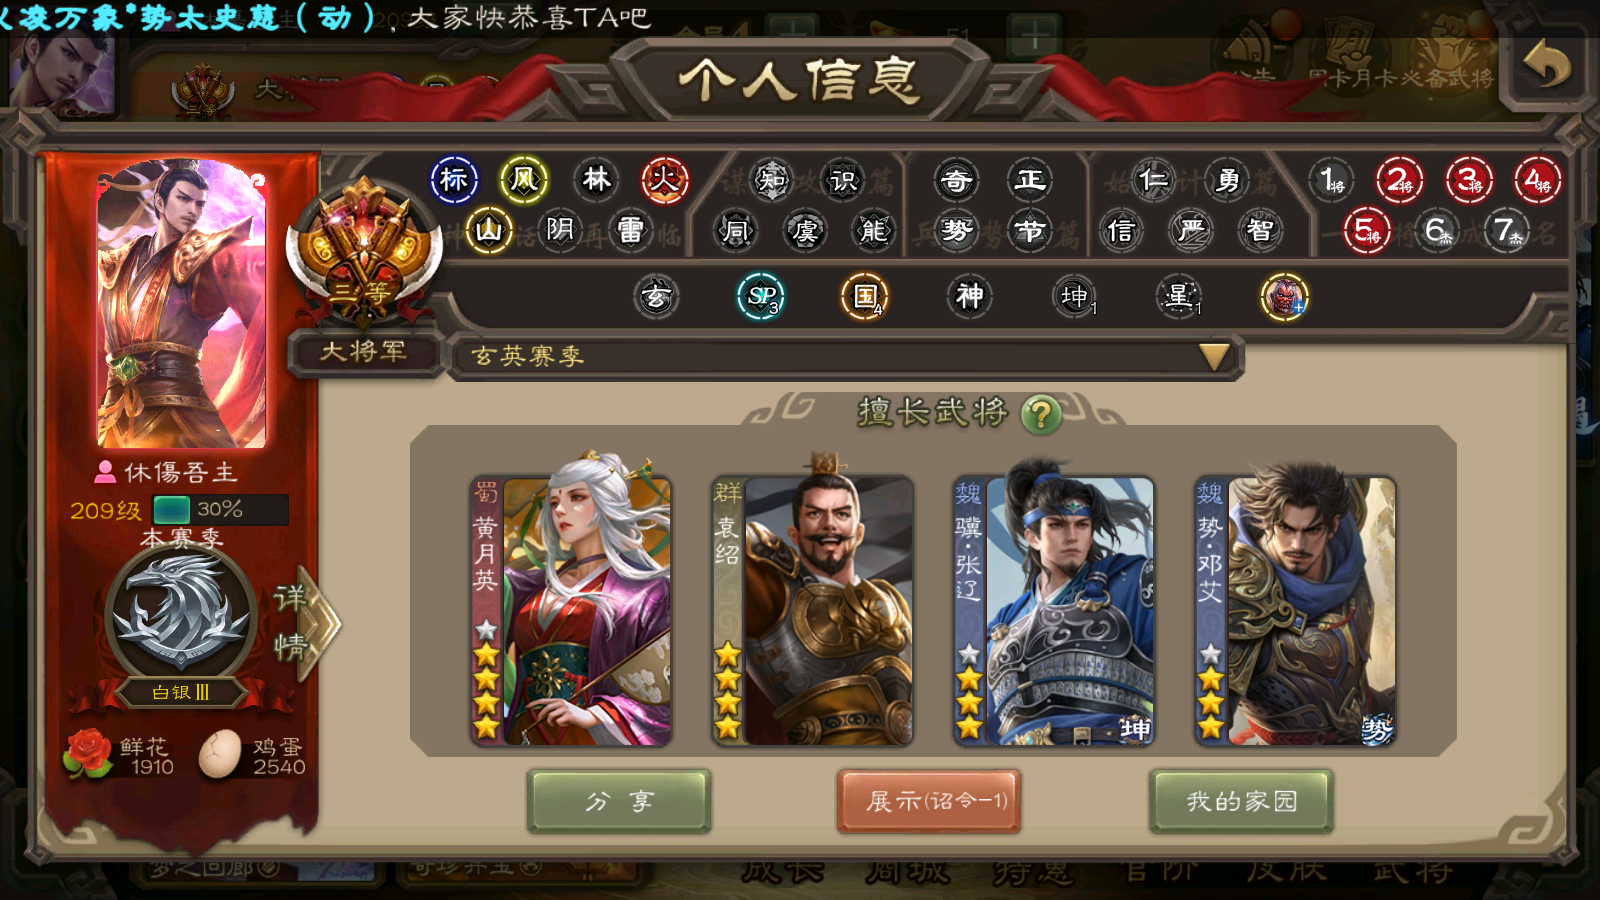Toggle the 1将 mode badge
The width and height of the screenshot is (1600, 900).
[1331, 180]
